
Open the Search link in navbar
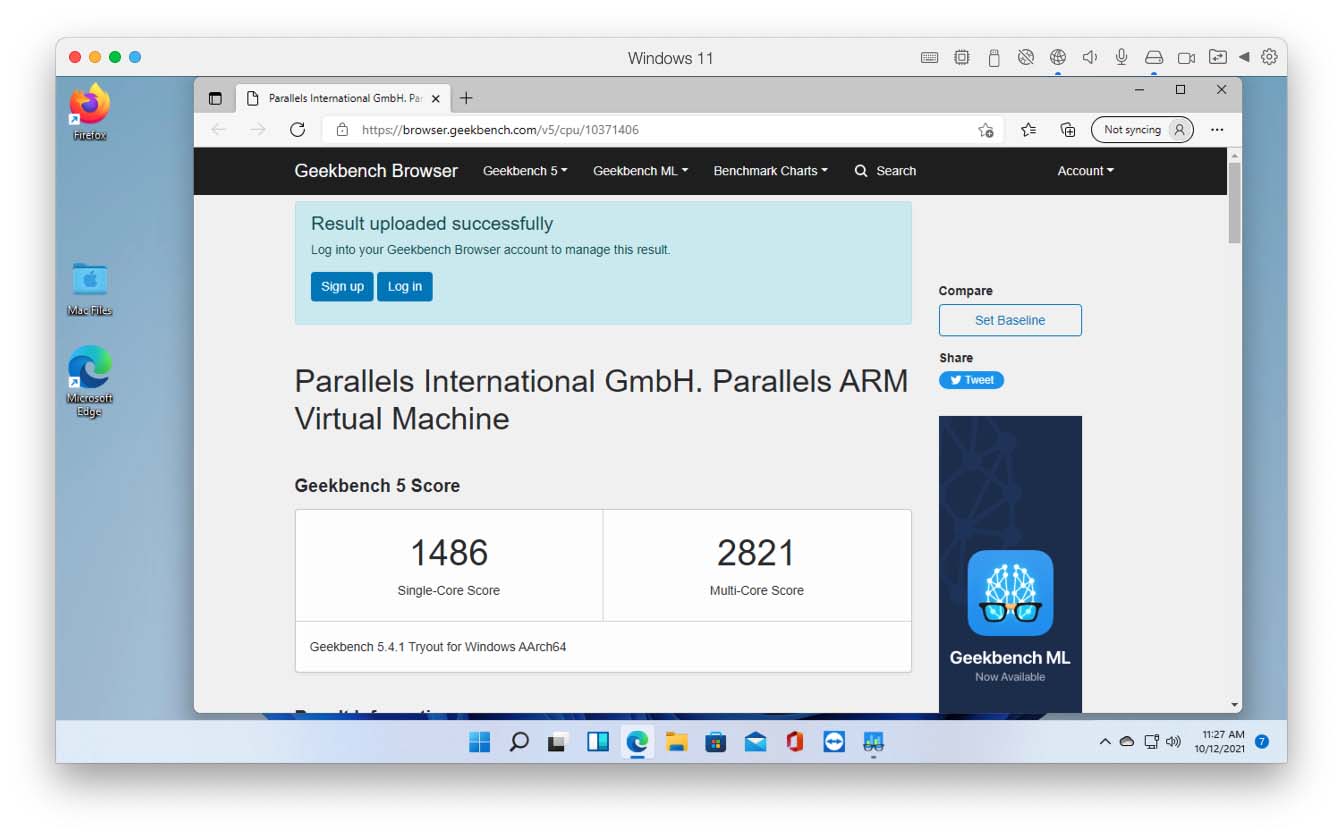pyautogui.click(x=885, y=171)
